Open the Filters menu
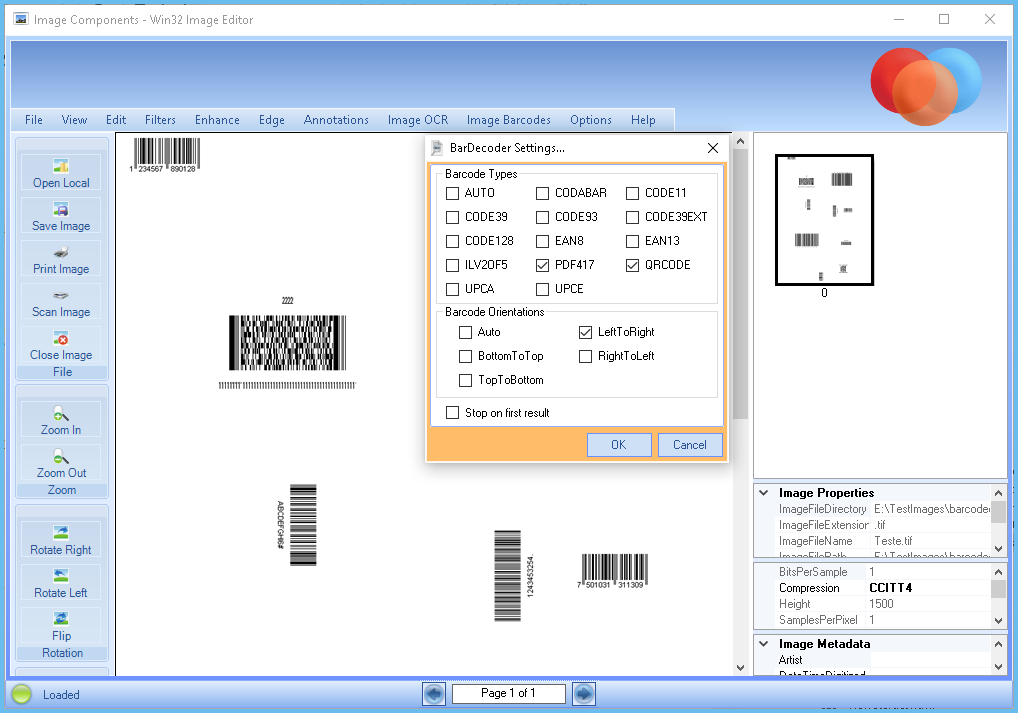 [160, 120]
